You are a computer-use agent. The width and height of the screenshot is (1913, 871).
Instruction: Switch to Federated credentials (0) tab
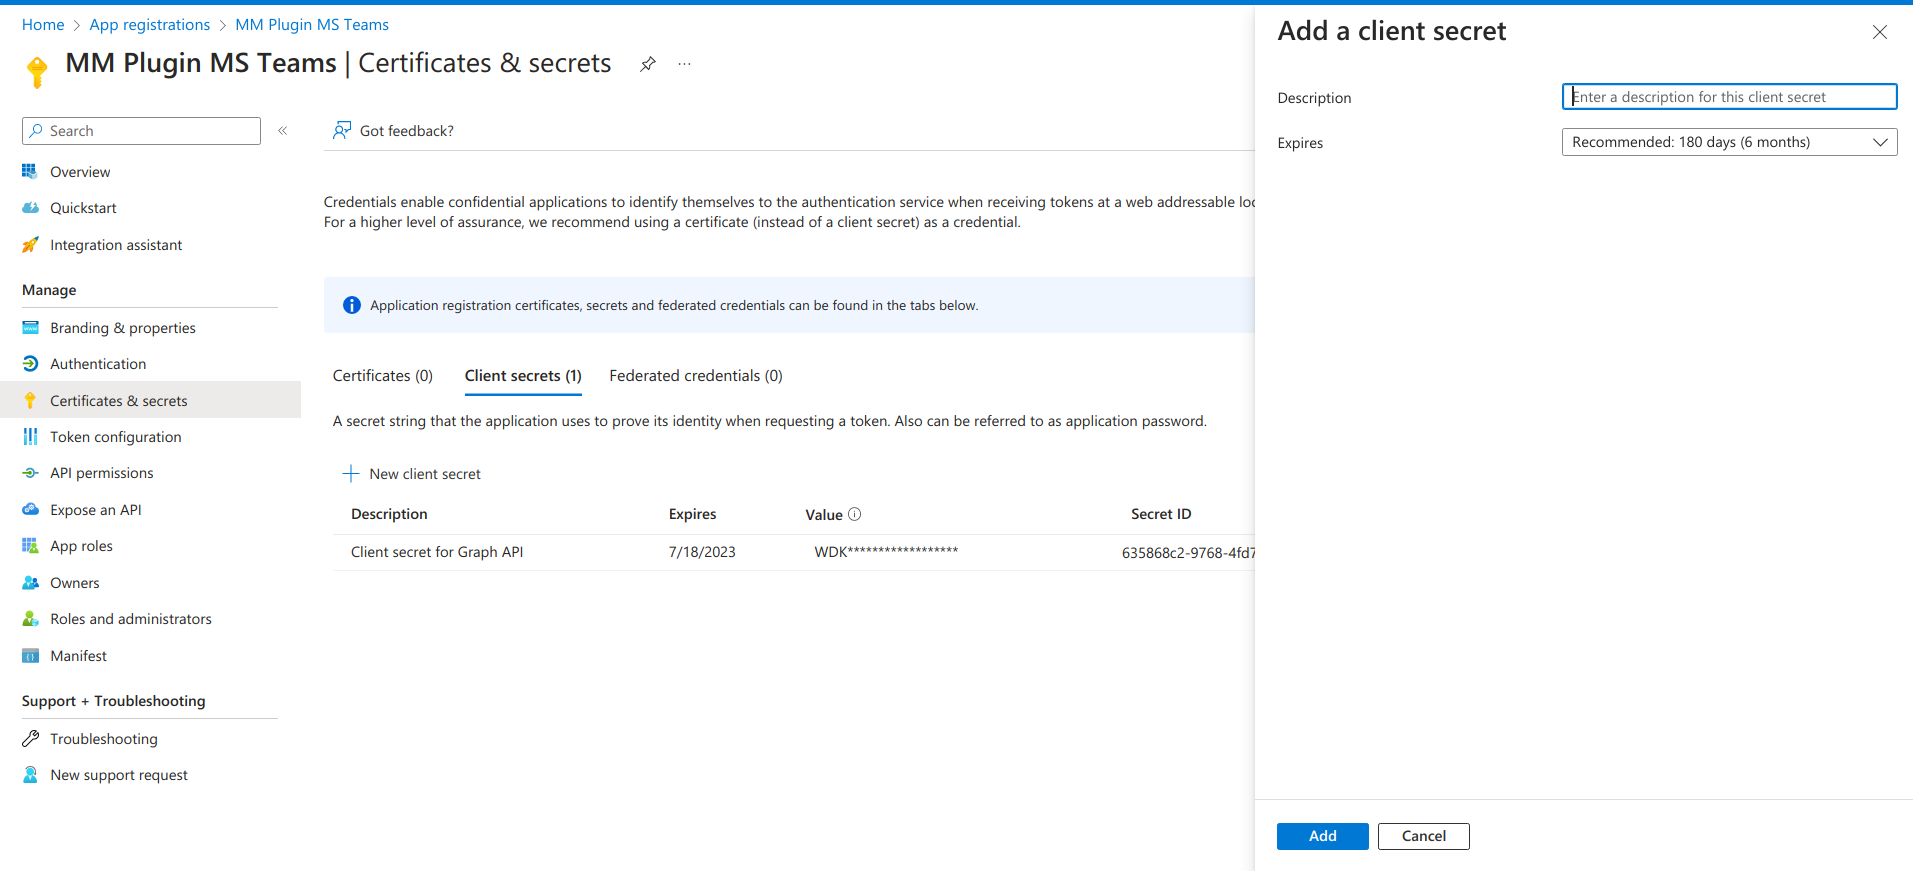click(x=696, y=376)
